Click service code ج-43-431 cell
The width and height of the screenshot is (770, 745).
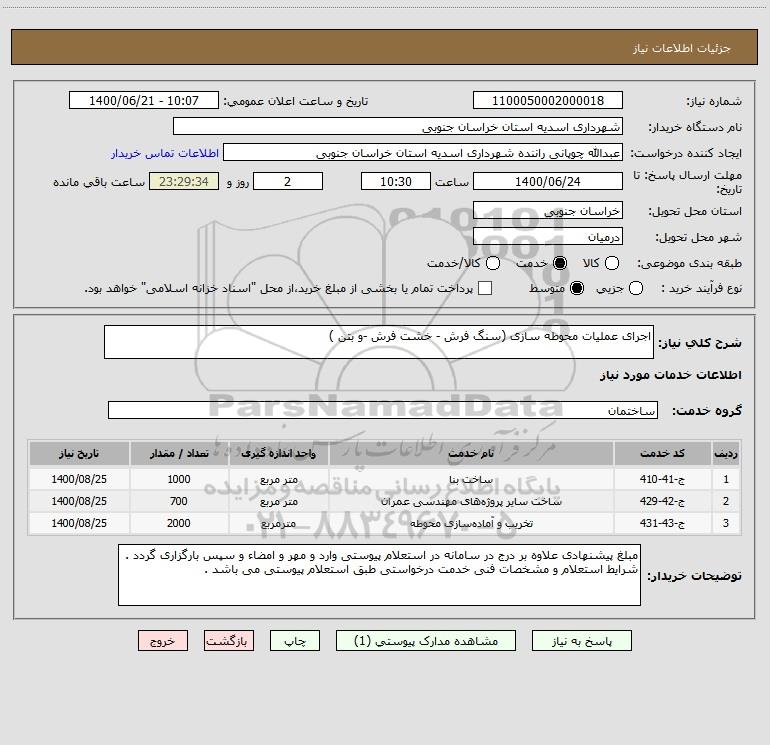point(662,524)
